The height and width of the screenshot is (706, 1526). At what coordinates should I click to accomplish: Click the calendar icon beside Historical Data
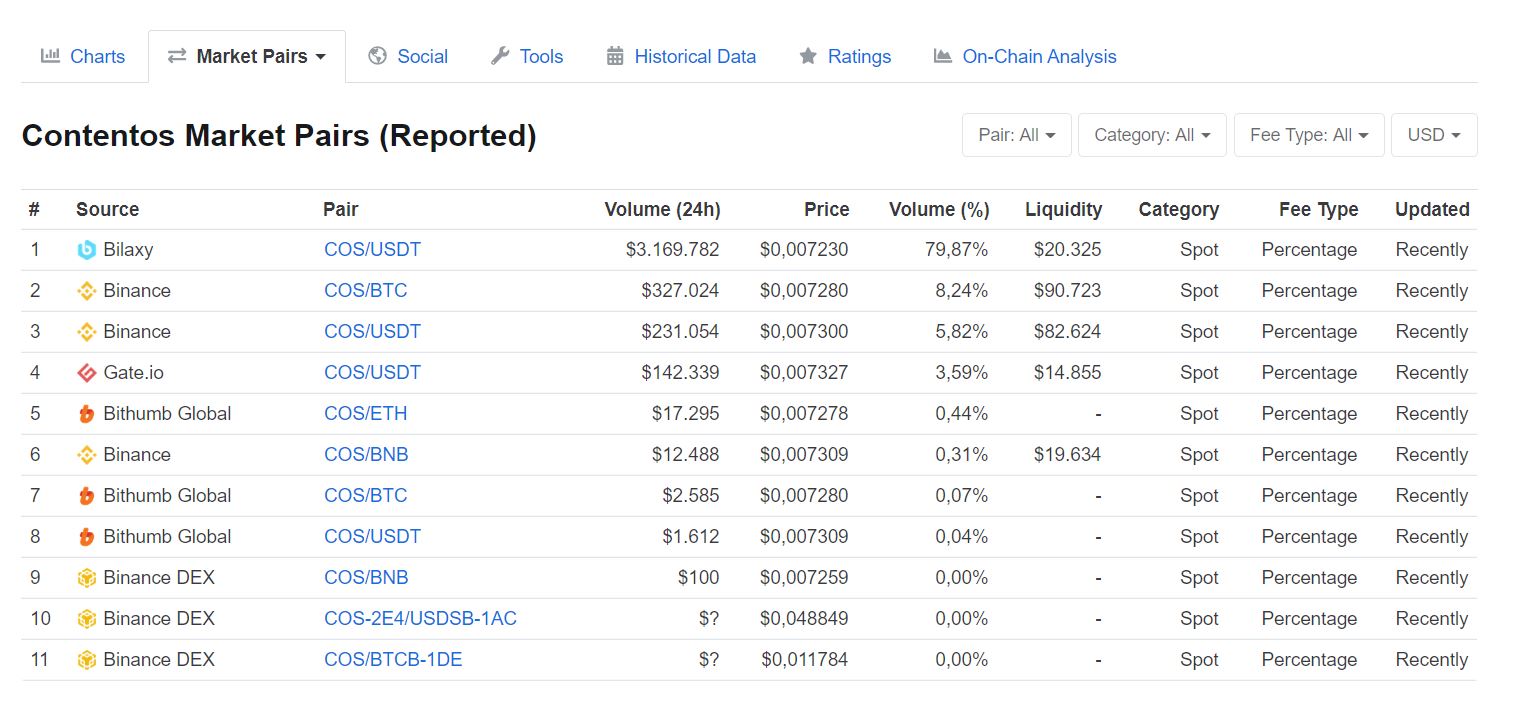click(615, 56)
